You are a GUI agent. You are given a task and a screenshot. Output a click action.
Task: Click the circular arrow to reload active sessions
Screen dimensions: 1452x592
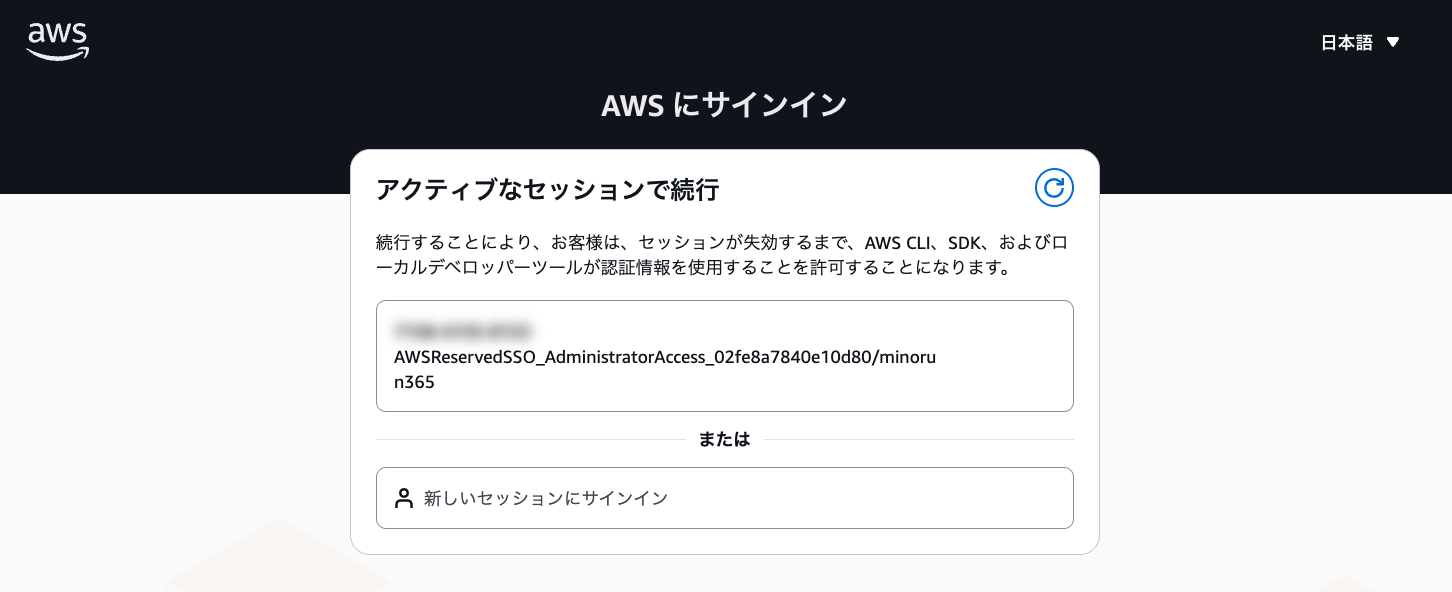click(1054, 187)
